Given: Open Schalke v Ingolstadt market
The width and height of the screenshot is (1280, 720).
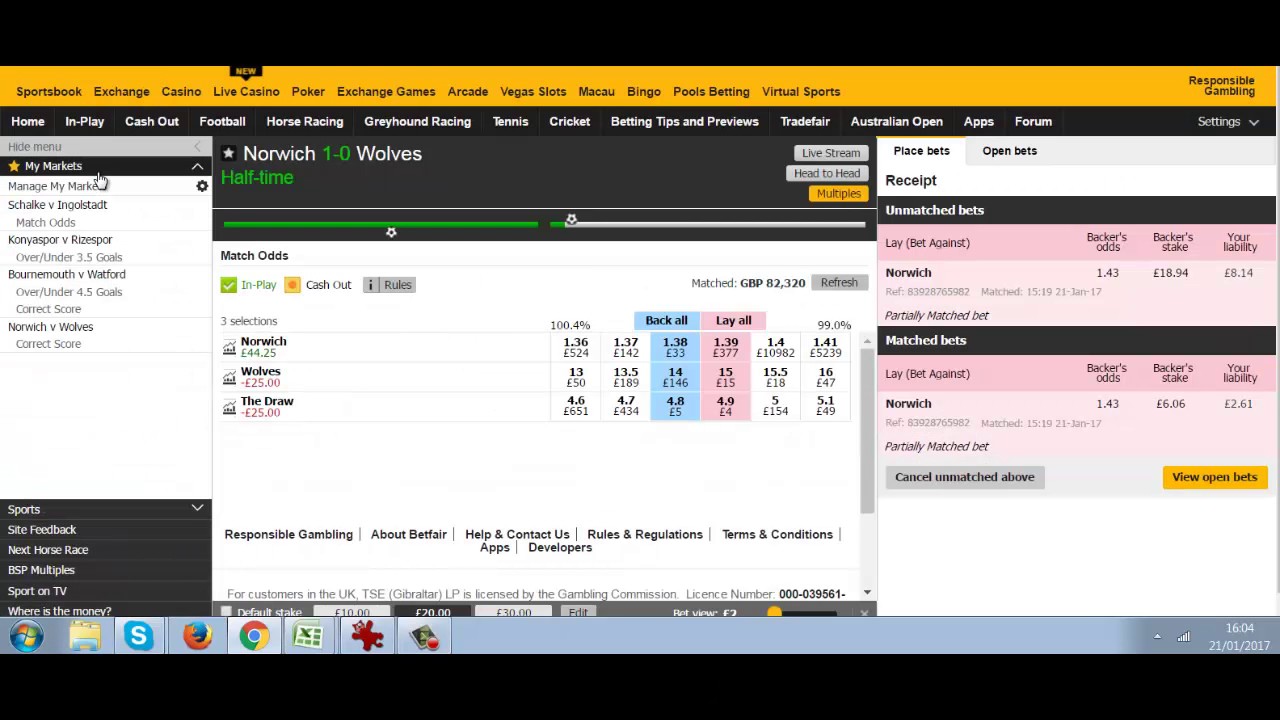Looking at the screenshot, I should [57, 205].
